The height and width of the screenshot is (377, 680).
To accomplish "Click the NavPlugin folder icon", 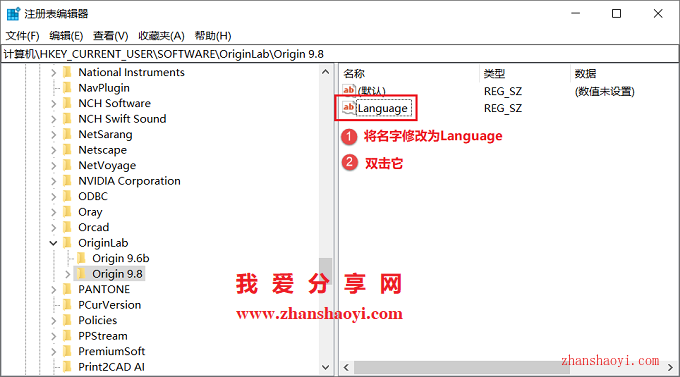I will coord(67,88).
